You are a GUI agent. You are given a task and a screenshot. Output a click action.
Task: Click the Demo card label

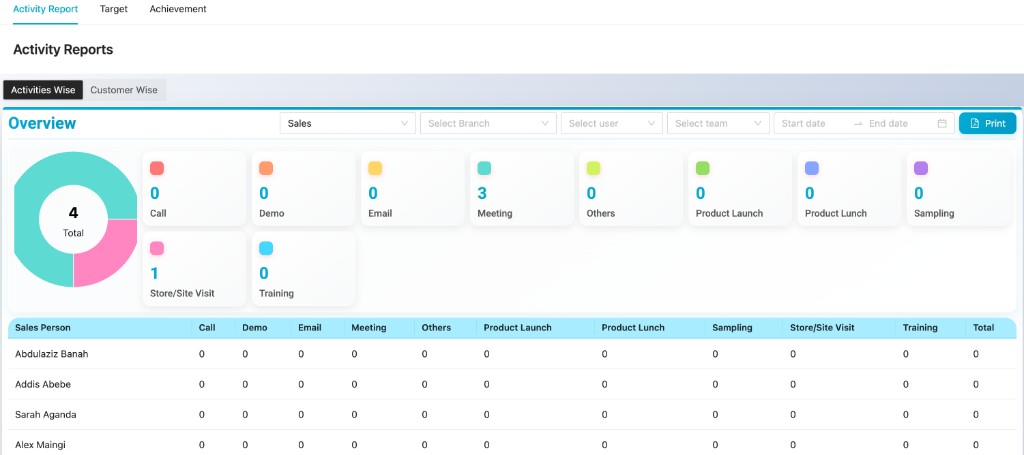272,213
